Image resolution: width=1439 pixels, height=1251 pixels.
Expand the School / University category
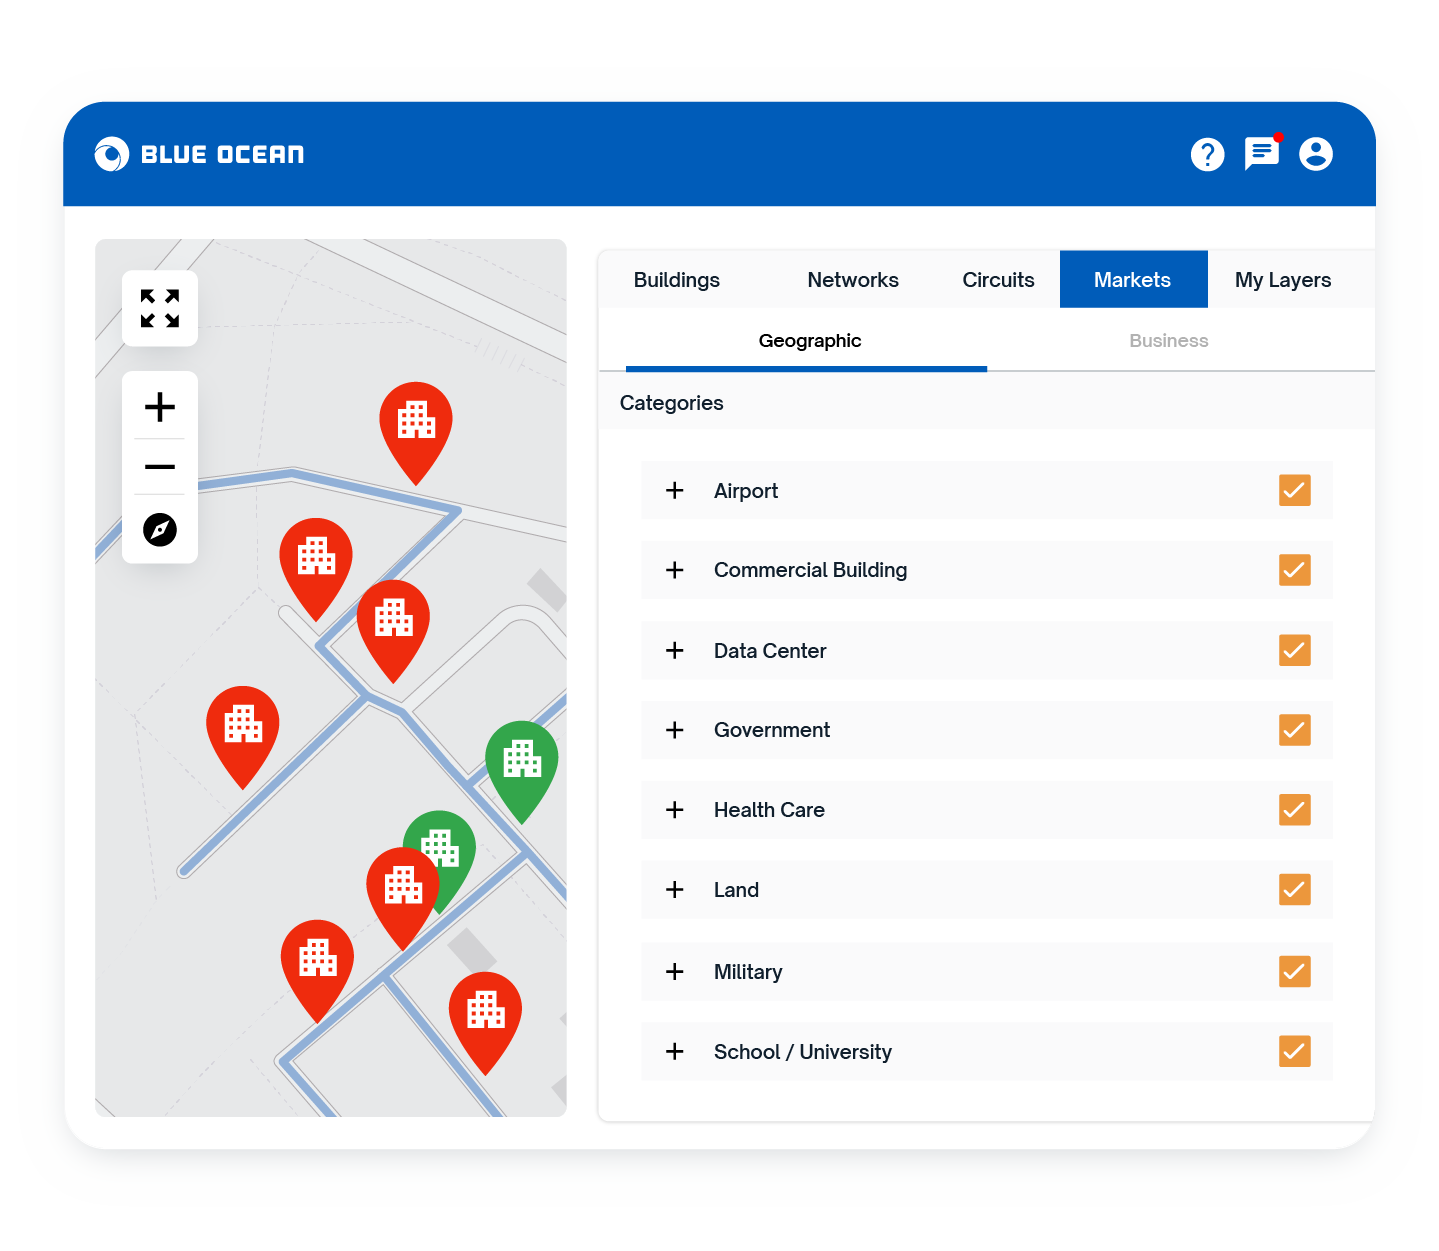click(x=674, y=1051)
